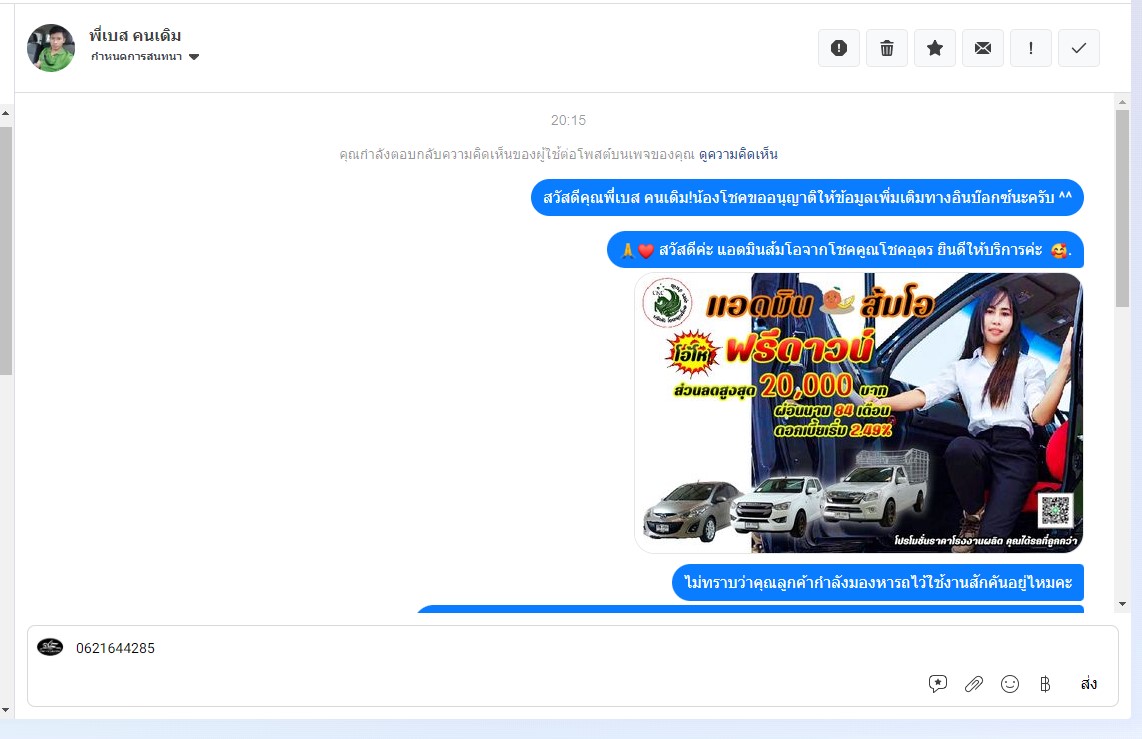Click chat scrollbar down arrow
This screenshot has width=1142, height=739.
coord(1123,604)
